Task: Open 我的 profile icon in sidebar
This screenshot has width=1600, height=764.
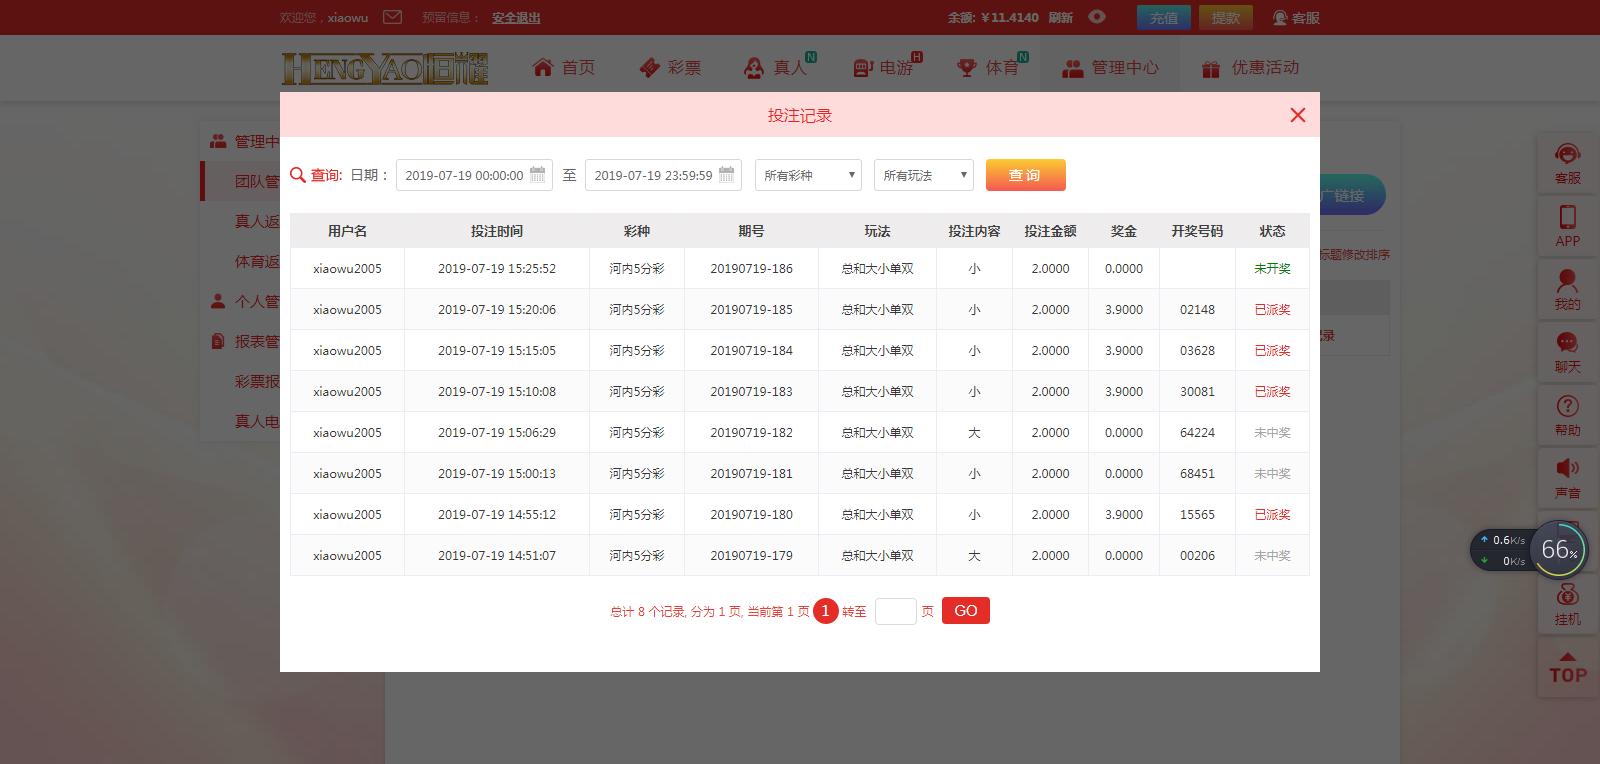Action: click(x=1567, y=290)
